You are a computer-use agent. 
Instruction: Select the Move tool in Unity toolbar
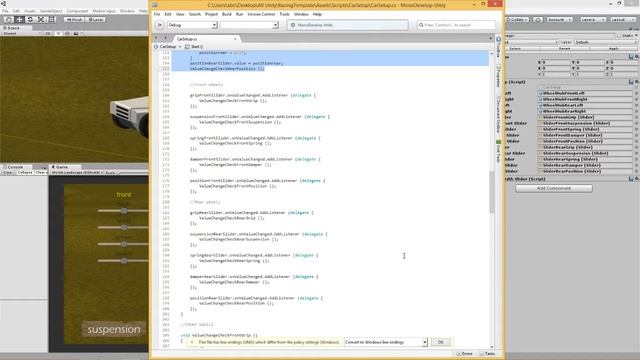point(19,20)
